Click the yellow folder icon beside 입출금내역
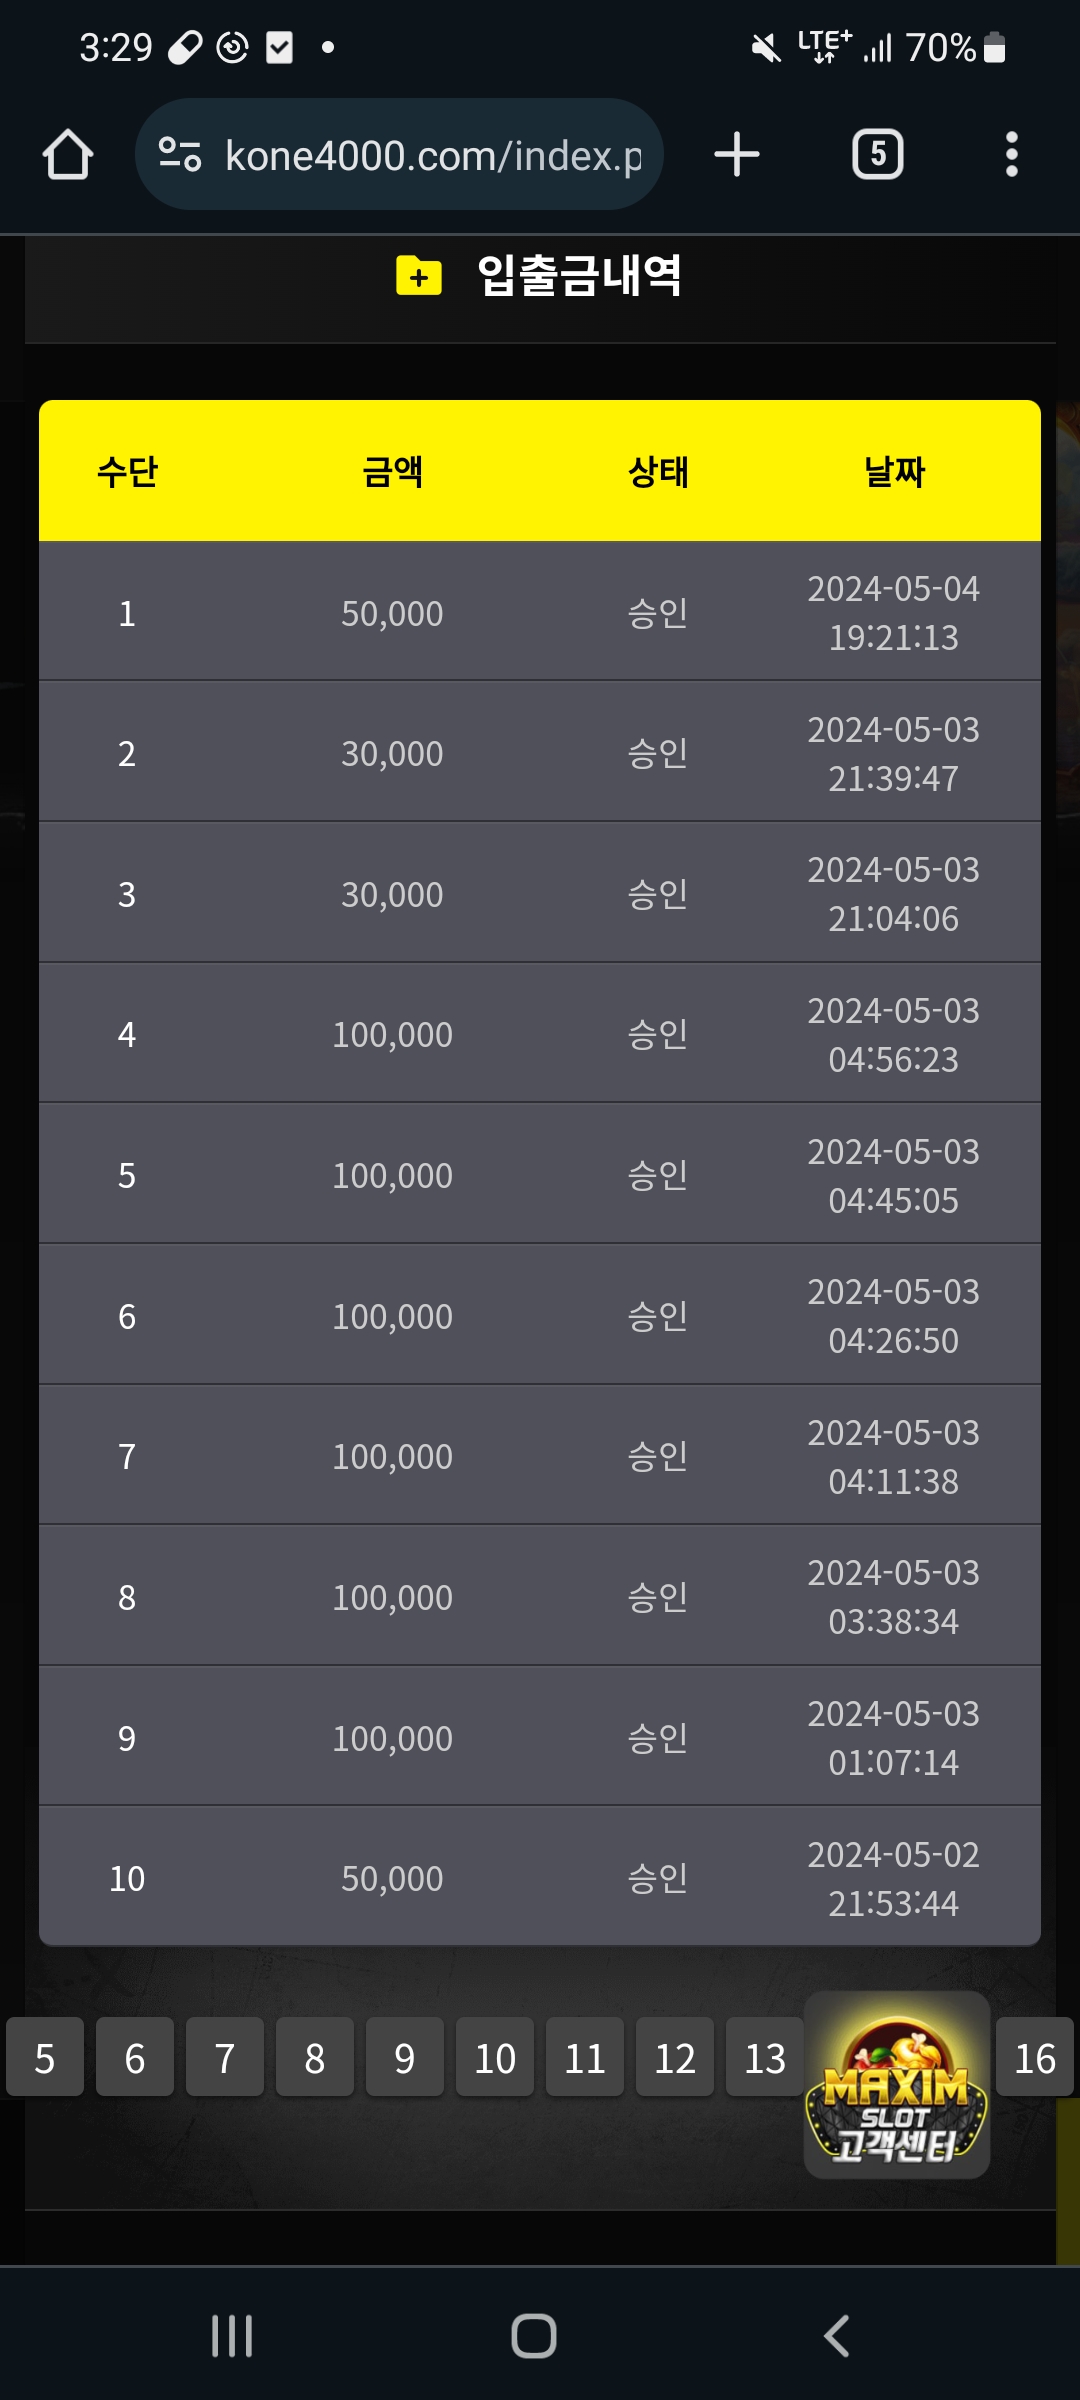This screenshot has width=1080, height=2400. pyautogui.click(x=419, y=276)
